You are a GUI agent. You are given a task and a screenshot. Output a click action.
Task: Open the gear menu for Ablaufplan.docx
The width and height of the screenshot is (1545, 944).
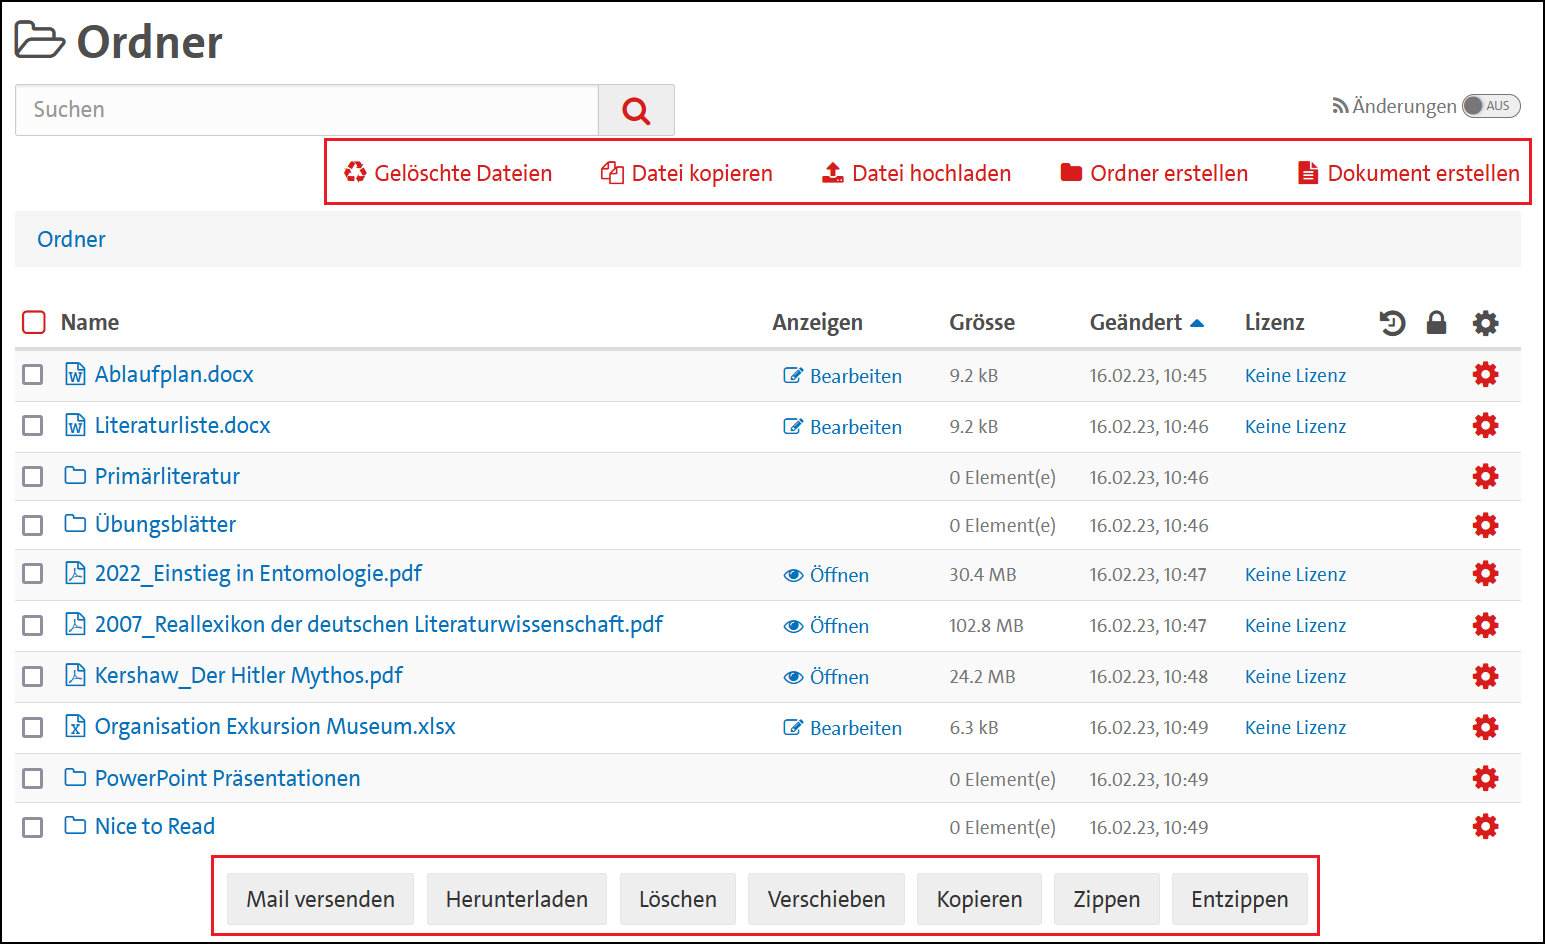1485,375
